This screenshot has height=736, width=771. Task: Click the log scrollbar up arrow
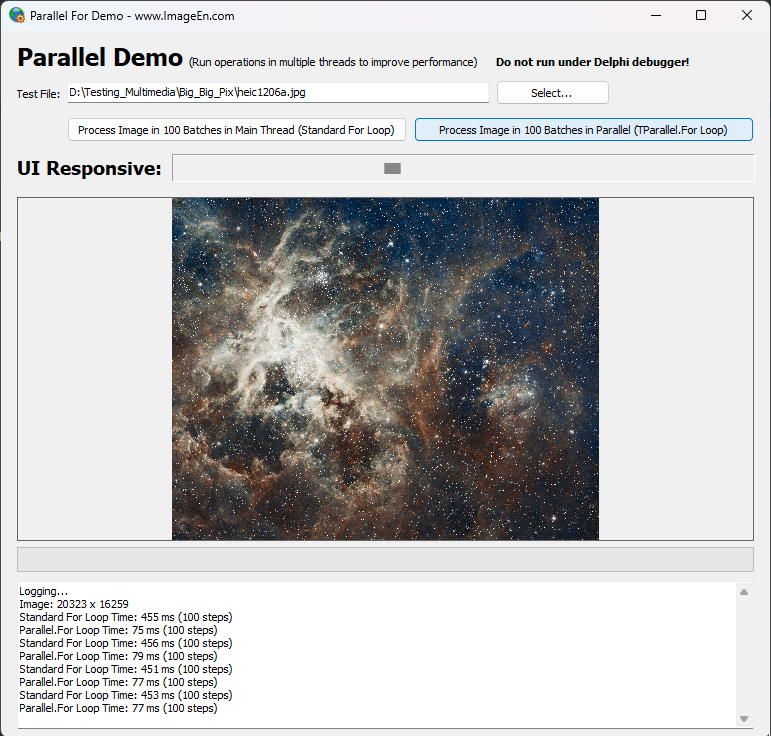pyautogui.click(x=744, y=592)
